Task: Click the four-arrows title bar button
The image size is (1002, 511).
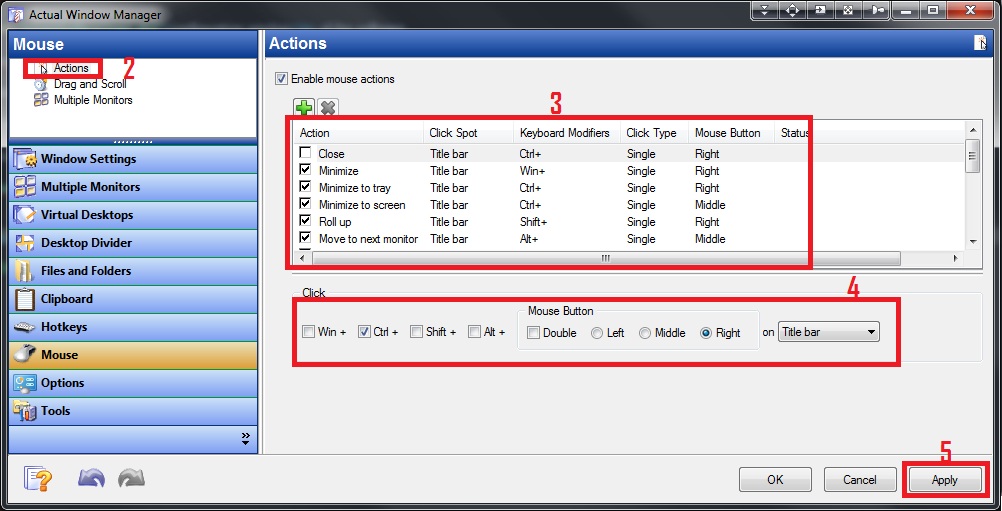Action: 792,10
